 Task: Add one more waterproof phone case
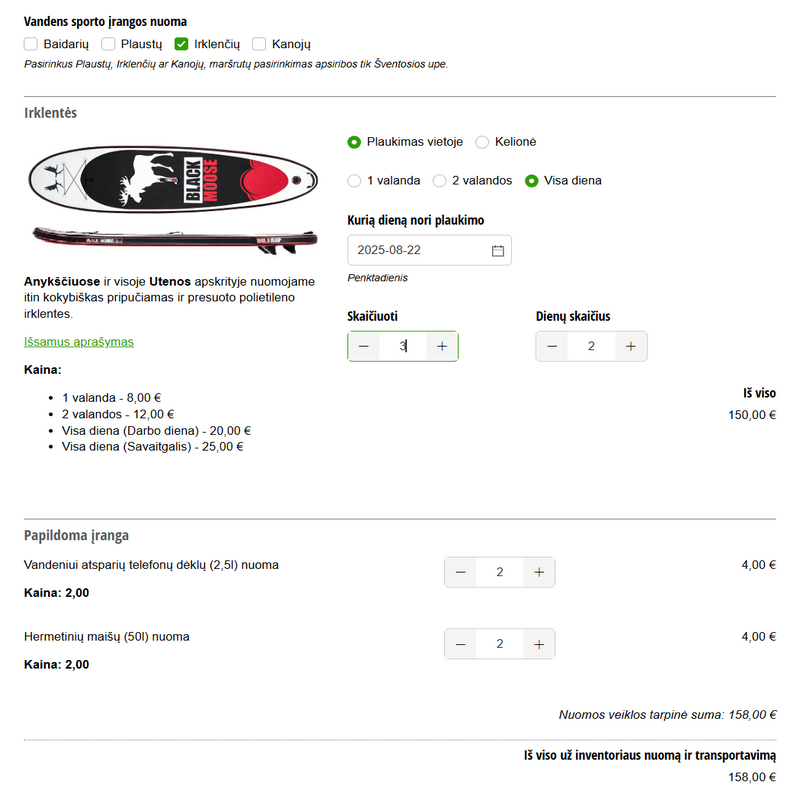pyautogui.click(x=538, y=572)
